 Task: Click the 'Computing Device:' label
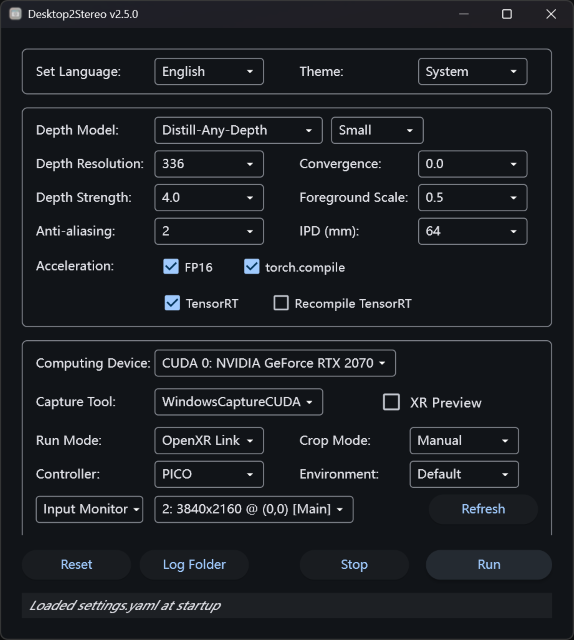[93, 363]
